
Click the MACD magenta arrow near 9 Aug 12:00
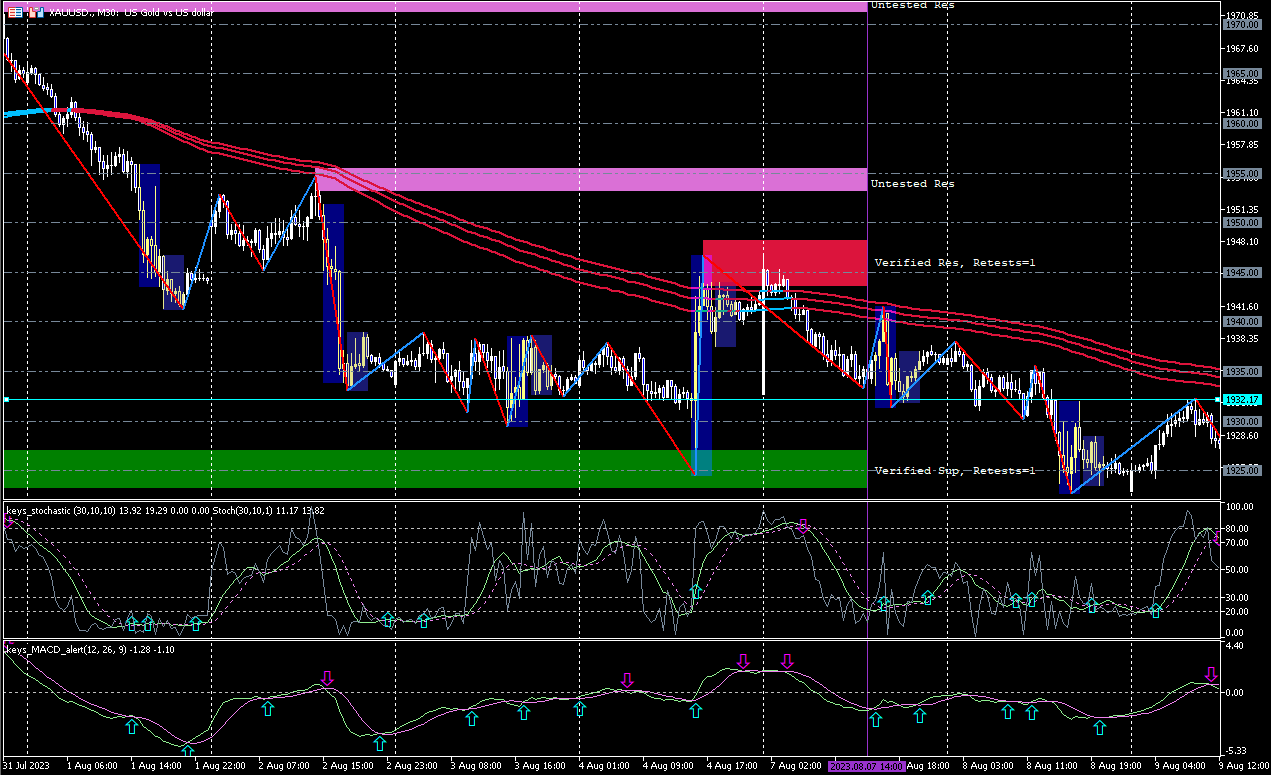pos(1211,674)
